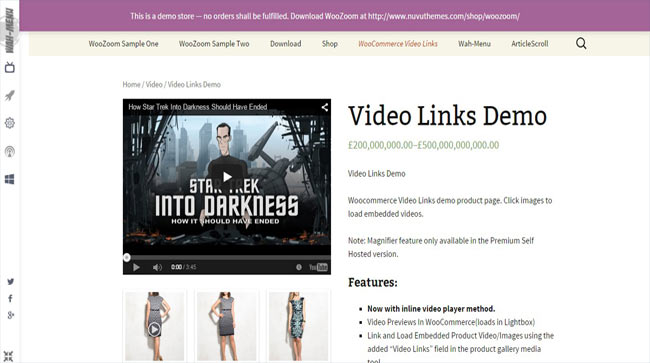Image resolution: width=650 pixels, height=363 pixels.
Task: Open the Facebook icon in sidebar
Action: pos(10,298)
